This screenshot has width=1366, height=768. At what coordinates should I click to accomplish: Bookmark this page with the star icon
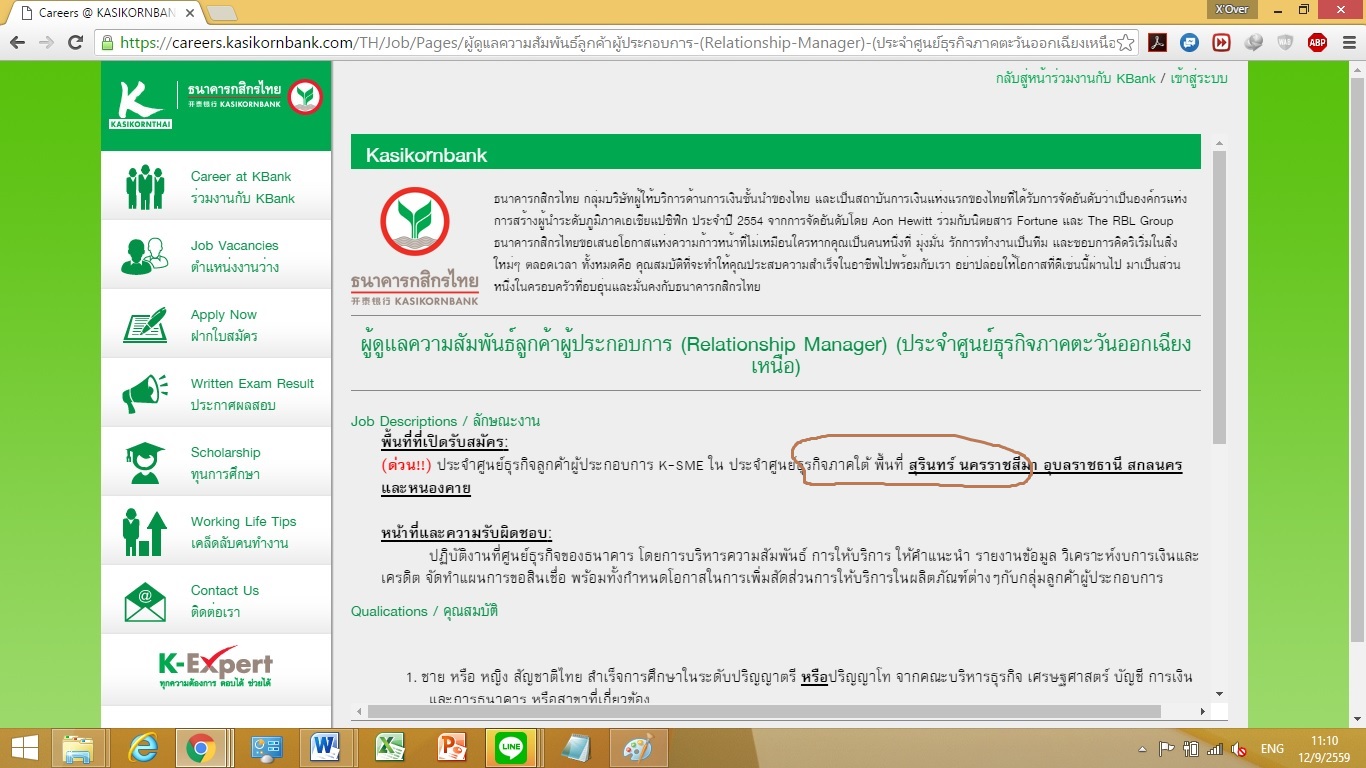[x=1126, y=42]
